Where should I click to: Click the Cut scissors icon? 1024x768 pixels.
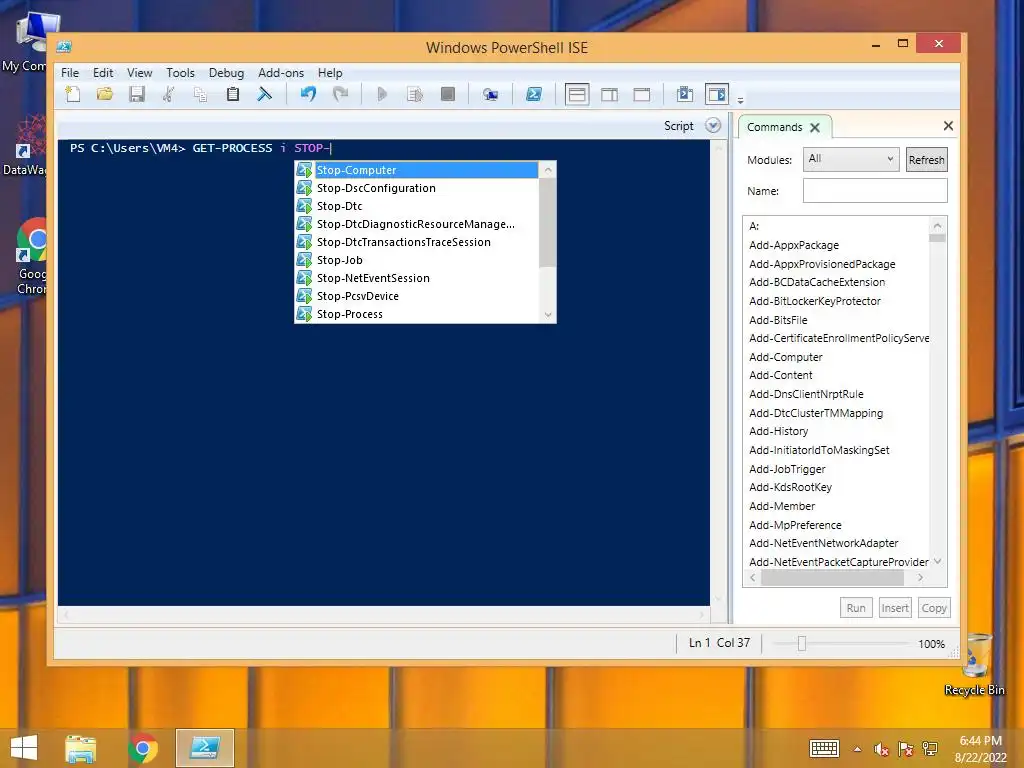[x=168, y=95]
